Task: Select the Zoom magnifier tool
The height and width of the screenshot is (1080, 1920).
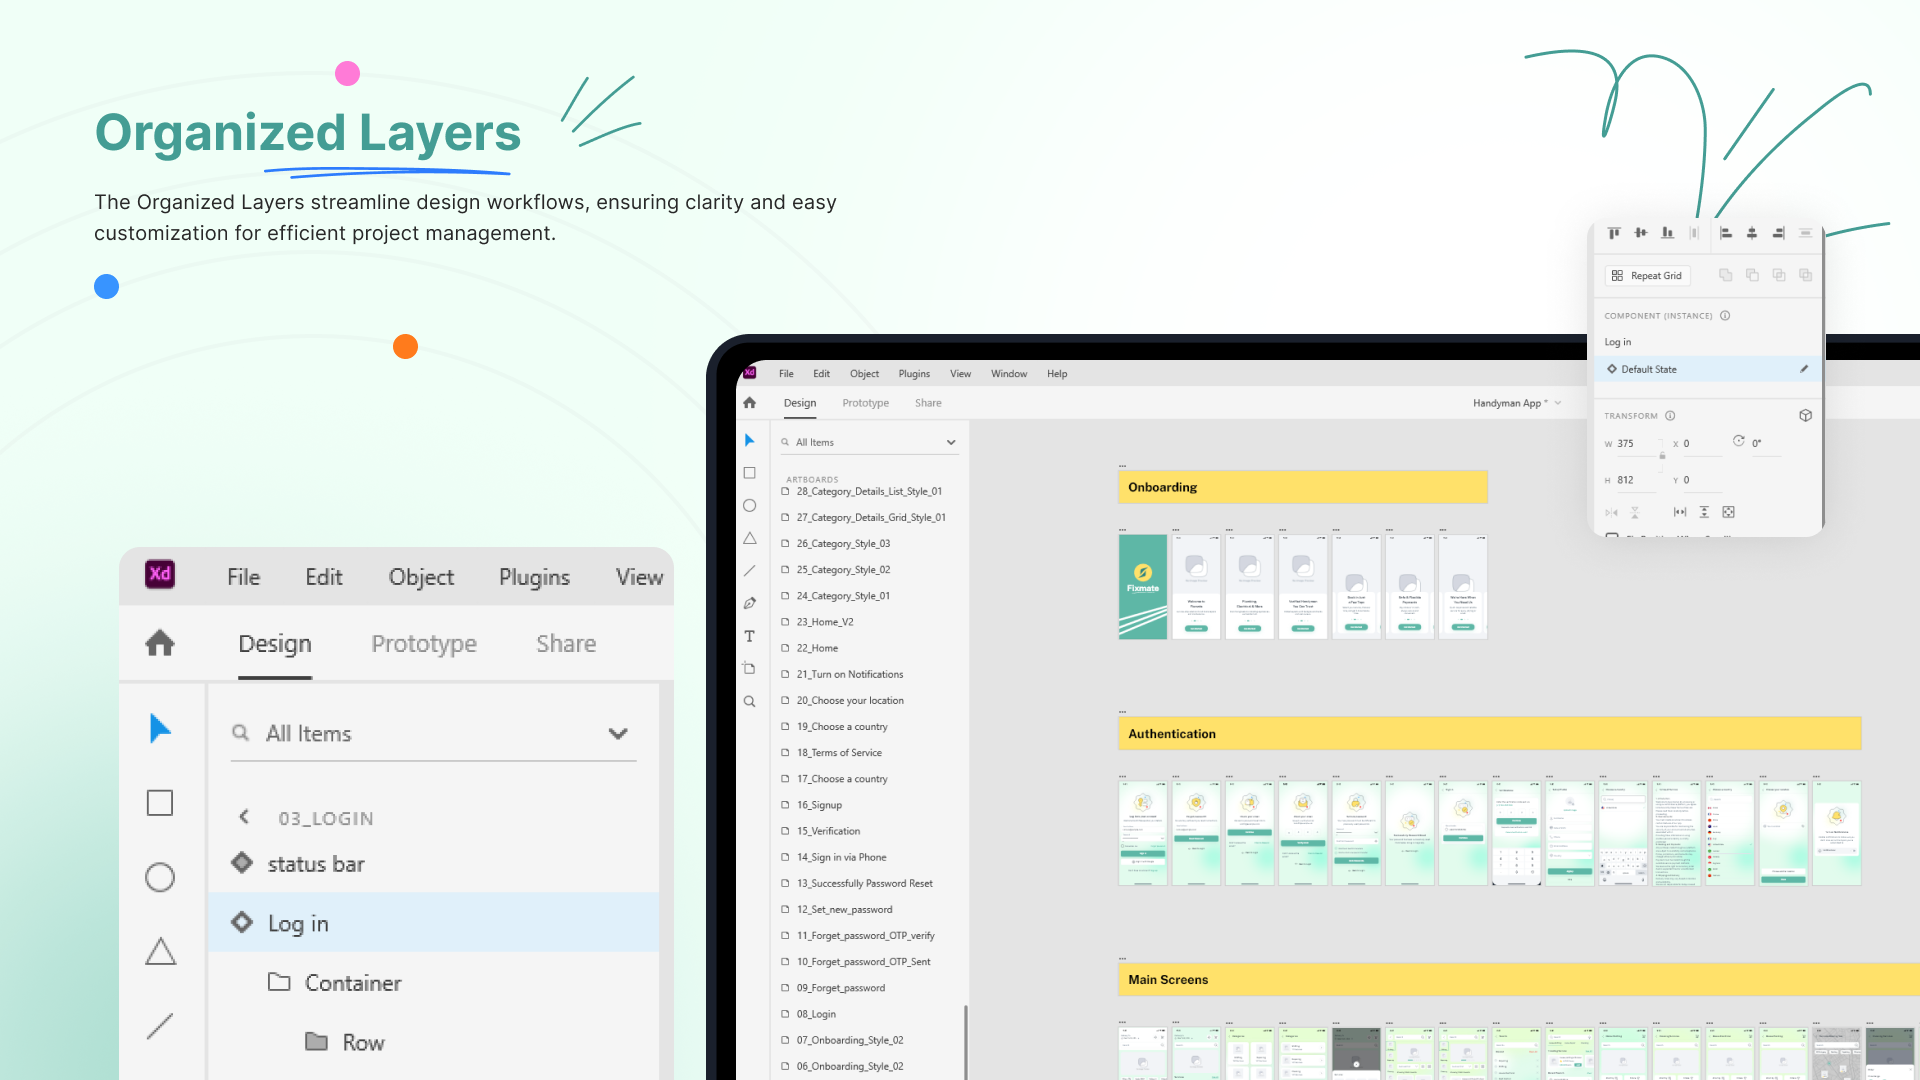Action: click(749, 701)
